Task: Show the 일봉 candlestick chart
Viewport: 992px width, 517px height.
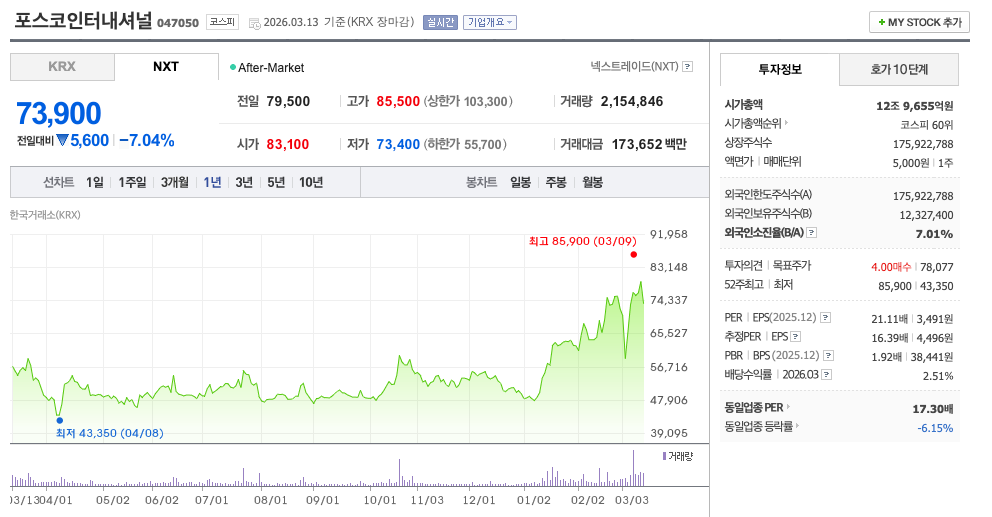Action: point(521,182)
